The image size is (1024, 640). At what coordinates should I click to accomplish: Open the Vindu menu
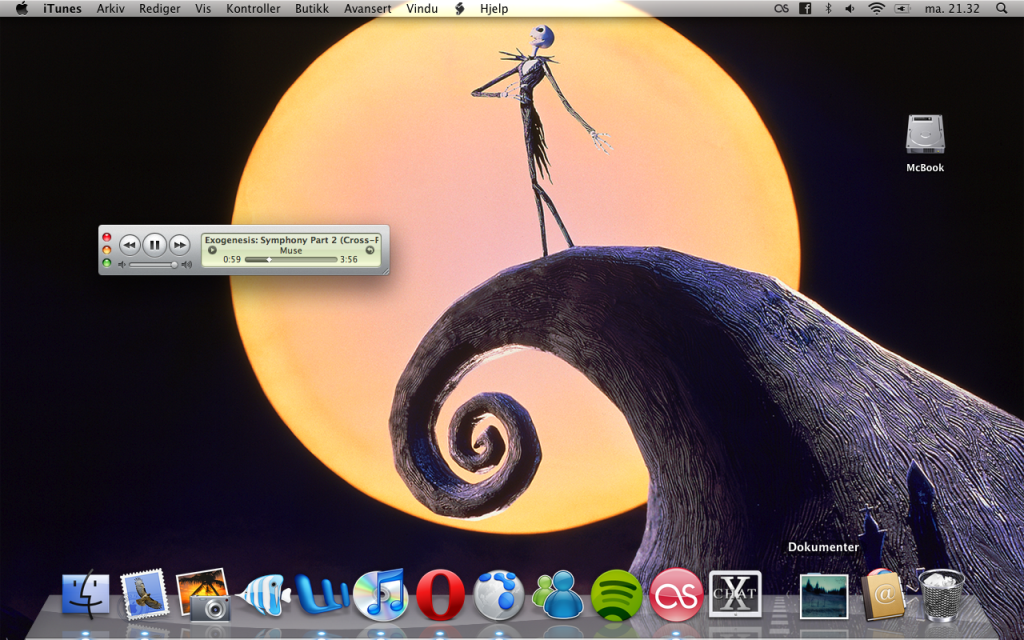(x=422, y=8)
